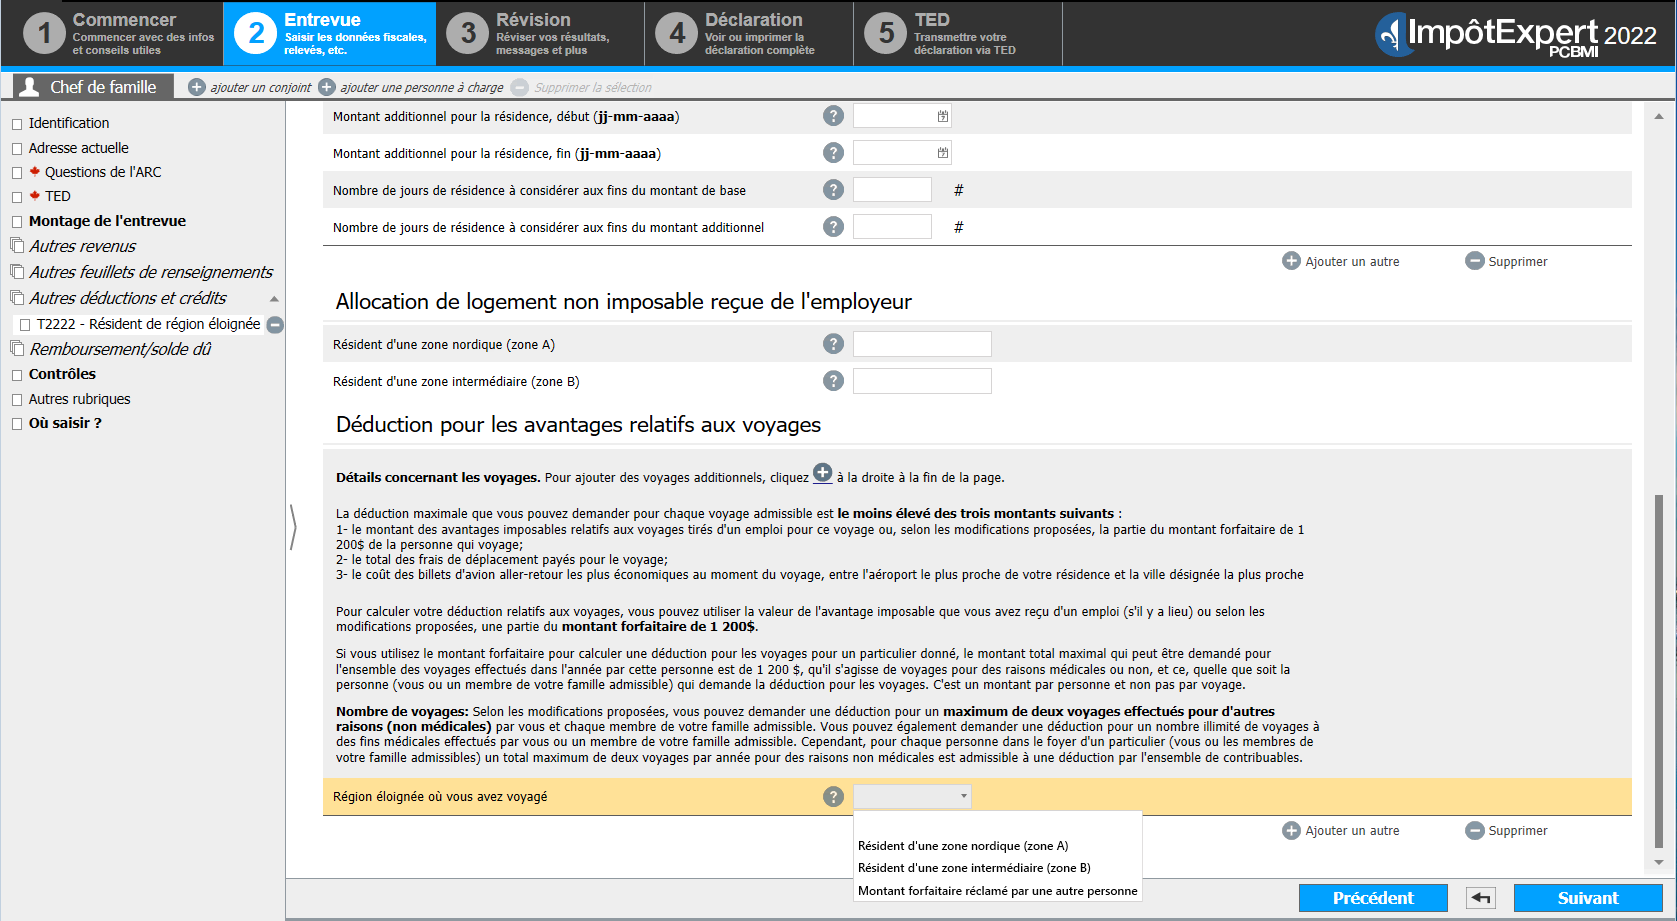
Task: Toggle the TED checkbox in sidebar
Action: 17,197
